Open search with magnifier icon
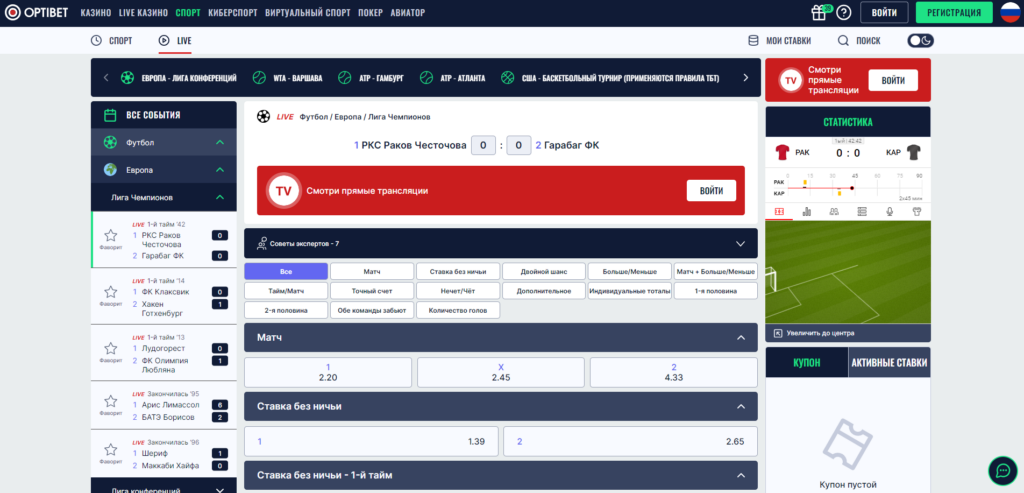Viewport: 1024px width, 493px height. (x=843, y=40)
